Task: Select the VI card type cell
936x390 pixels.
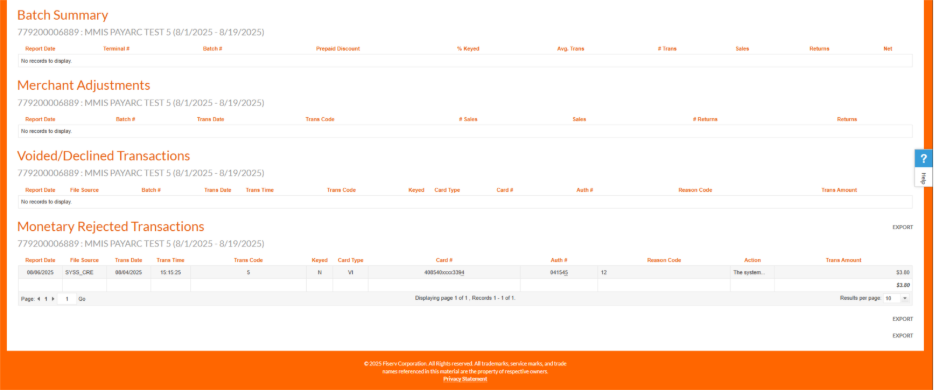Action: [350, 272]
